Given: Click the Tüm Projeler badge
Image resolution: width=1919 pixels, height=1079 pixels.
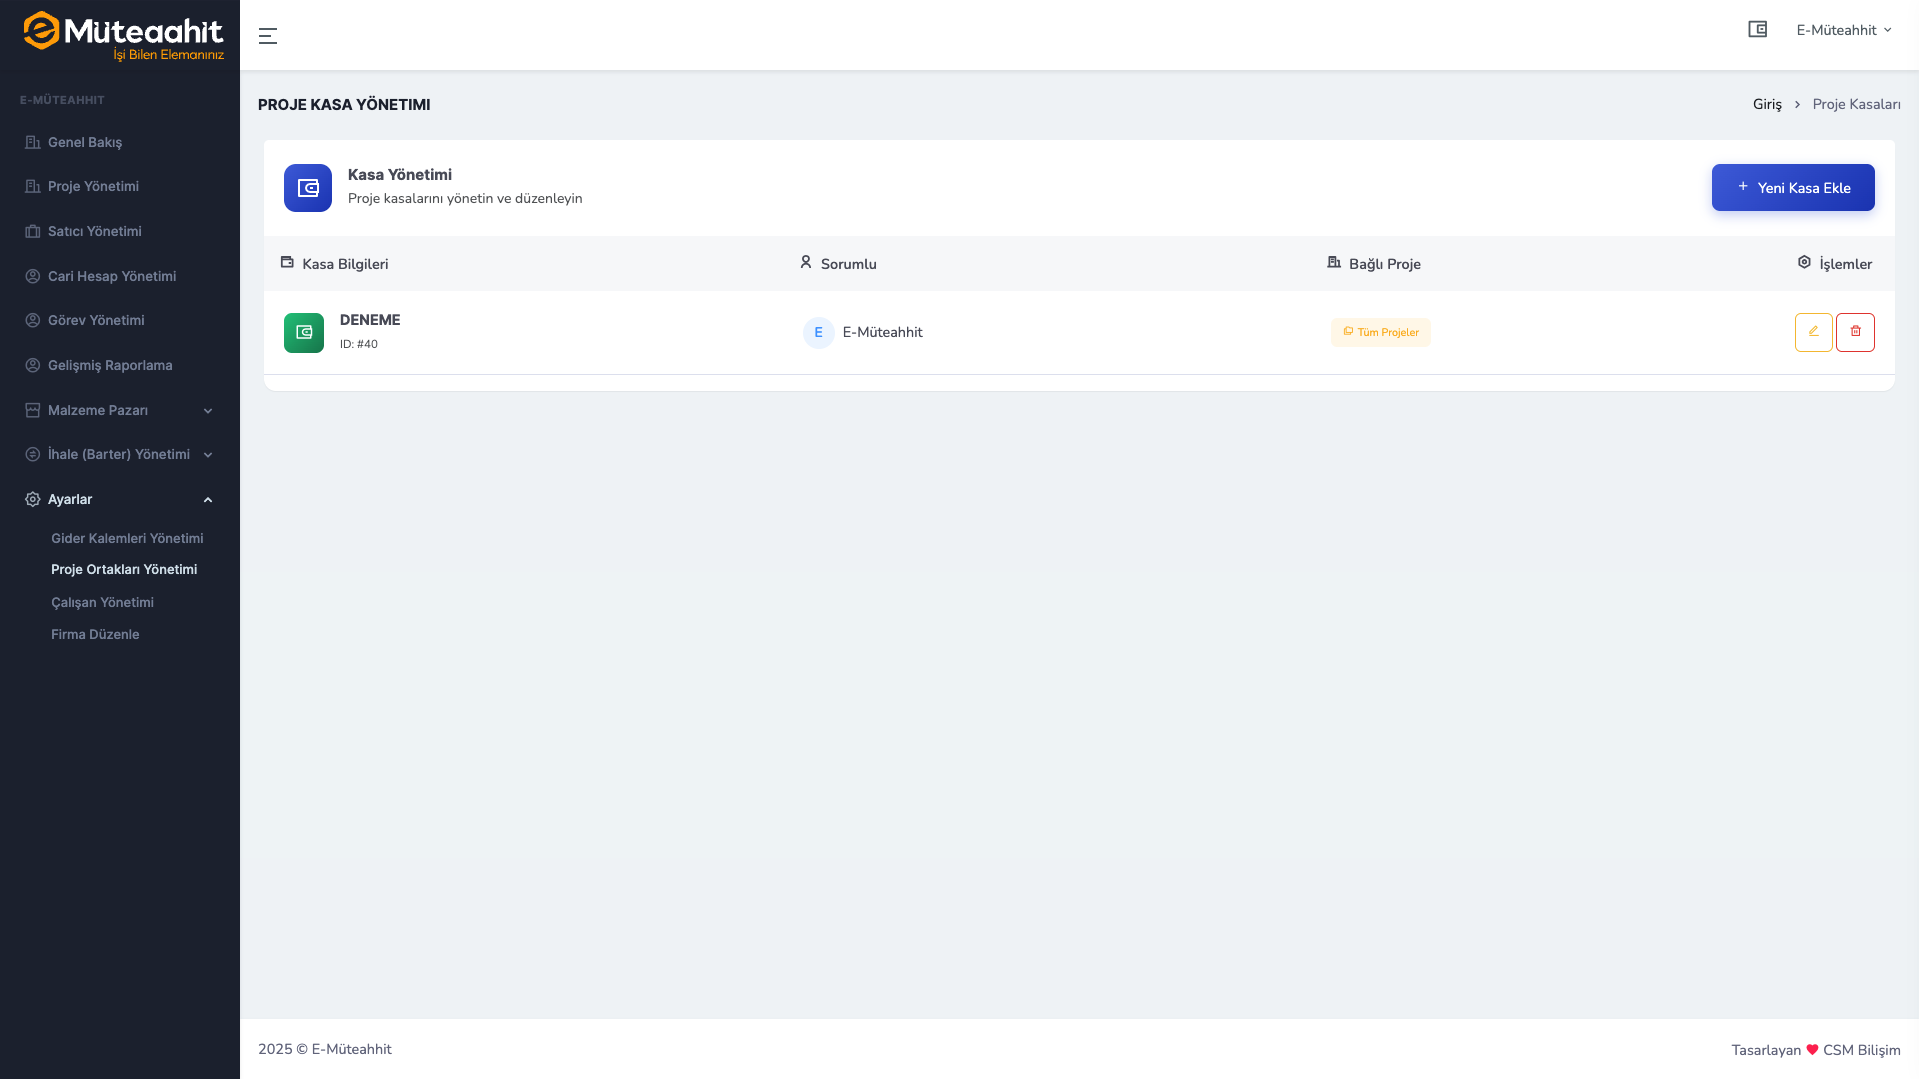Looking at the screenshot, I should (x=1380, y=332).
